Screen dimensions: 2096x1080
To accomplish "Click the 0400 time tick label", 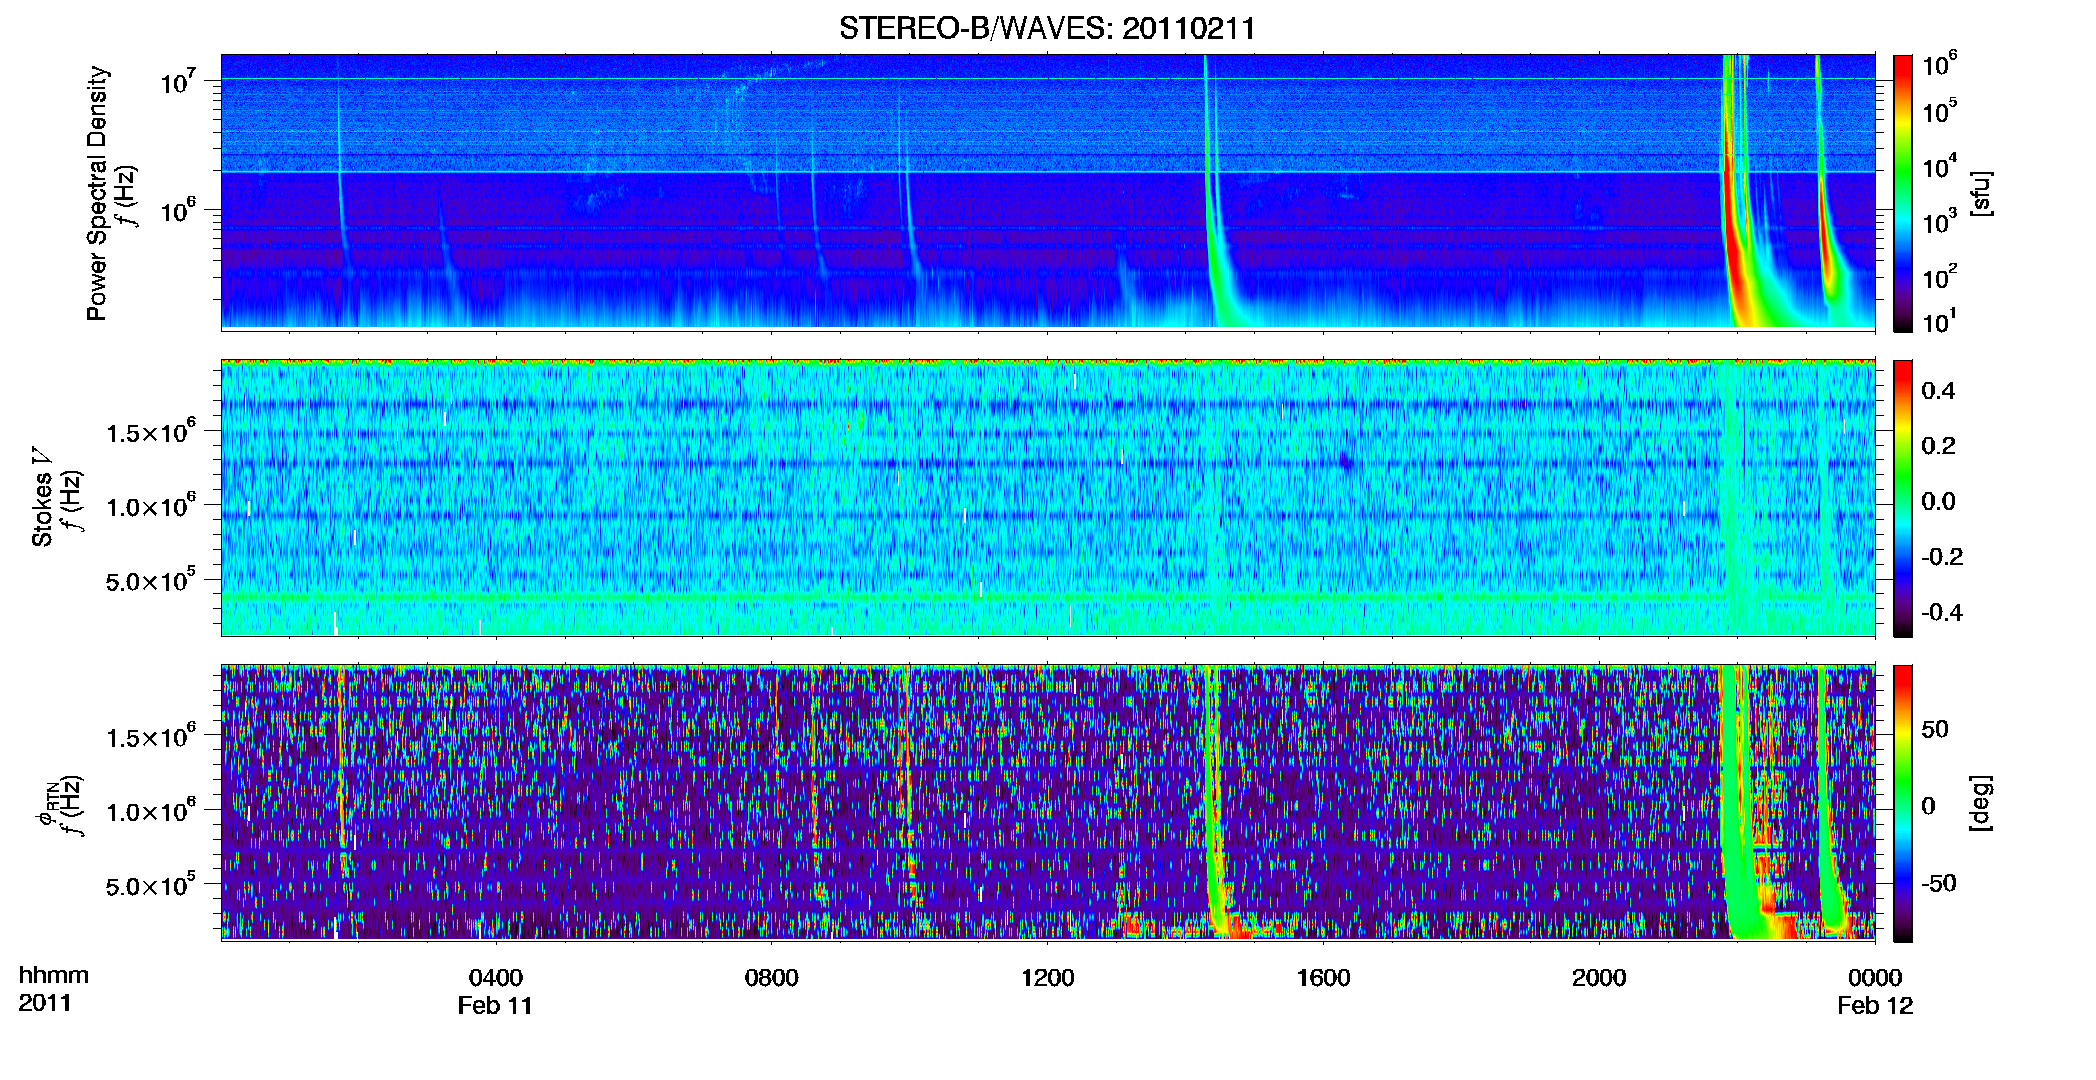I will coord(496,977).
